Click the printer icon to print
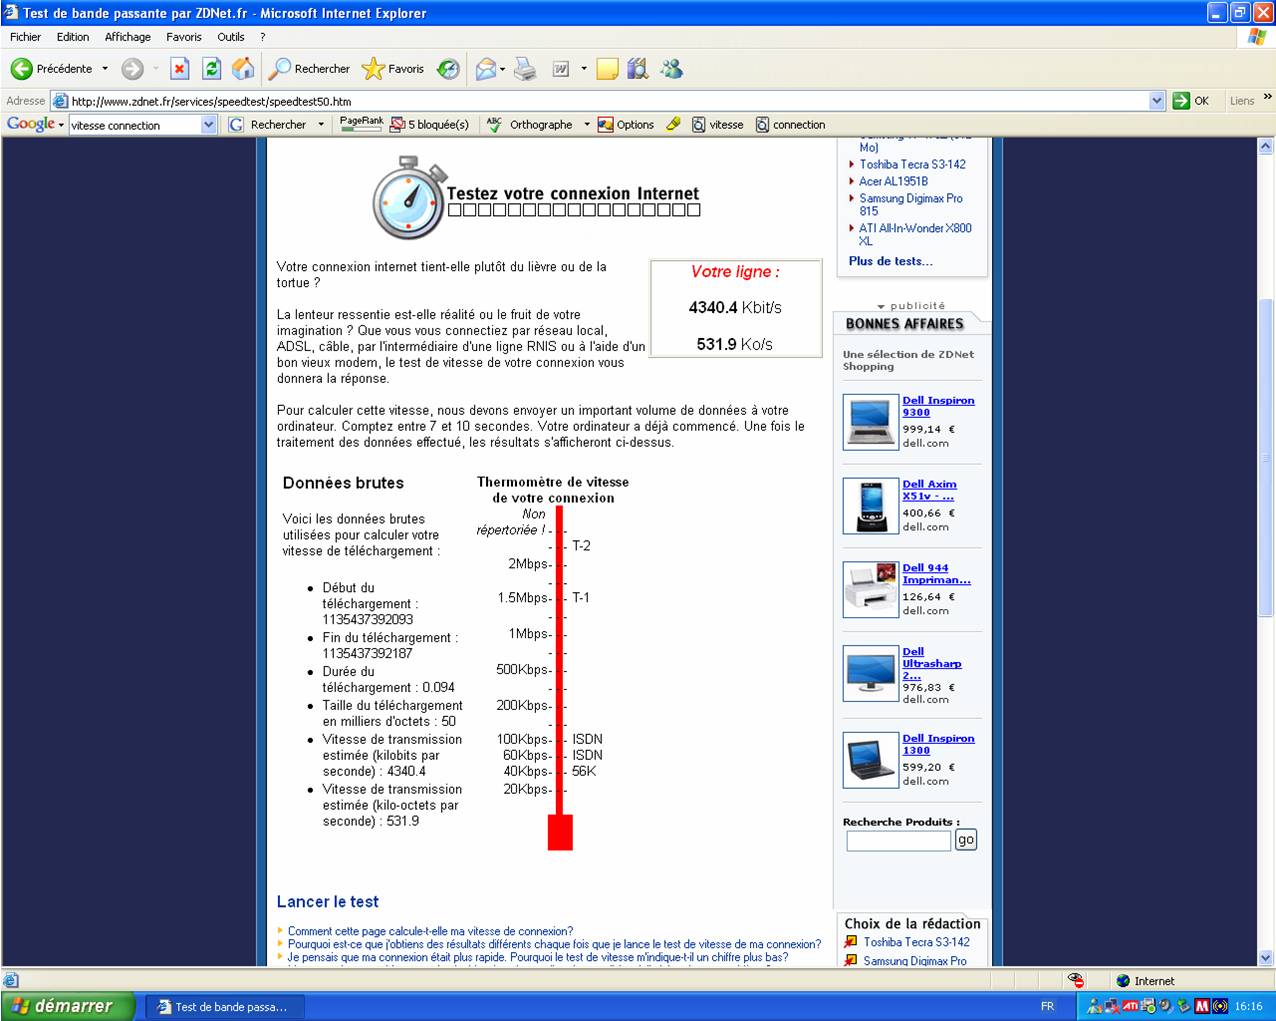1276x1021 pixels. click(x=525, y=69)
